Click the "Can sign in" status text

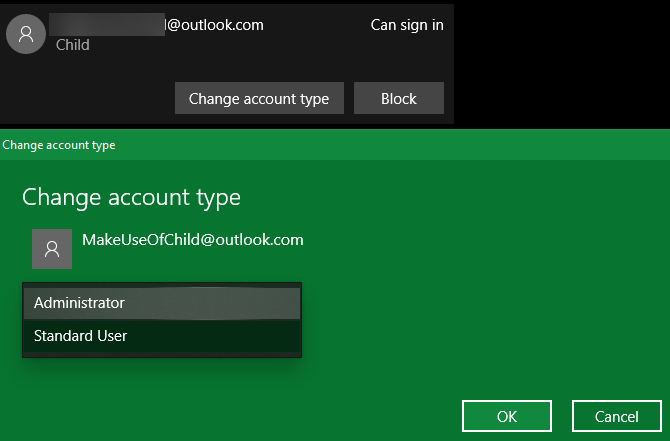tap(407, 25)
